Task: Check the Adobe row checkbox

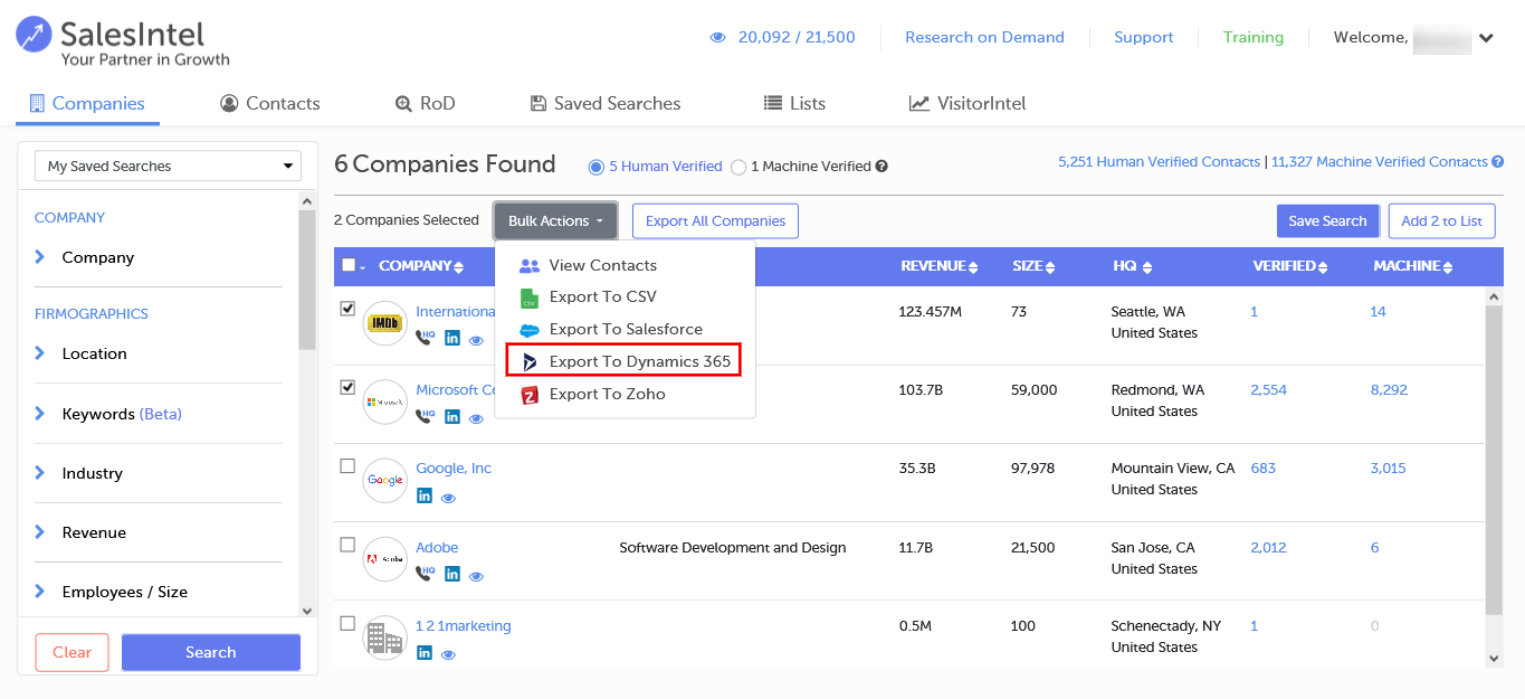Action: point(348,545)
